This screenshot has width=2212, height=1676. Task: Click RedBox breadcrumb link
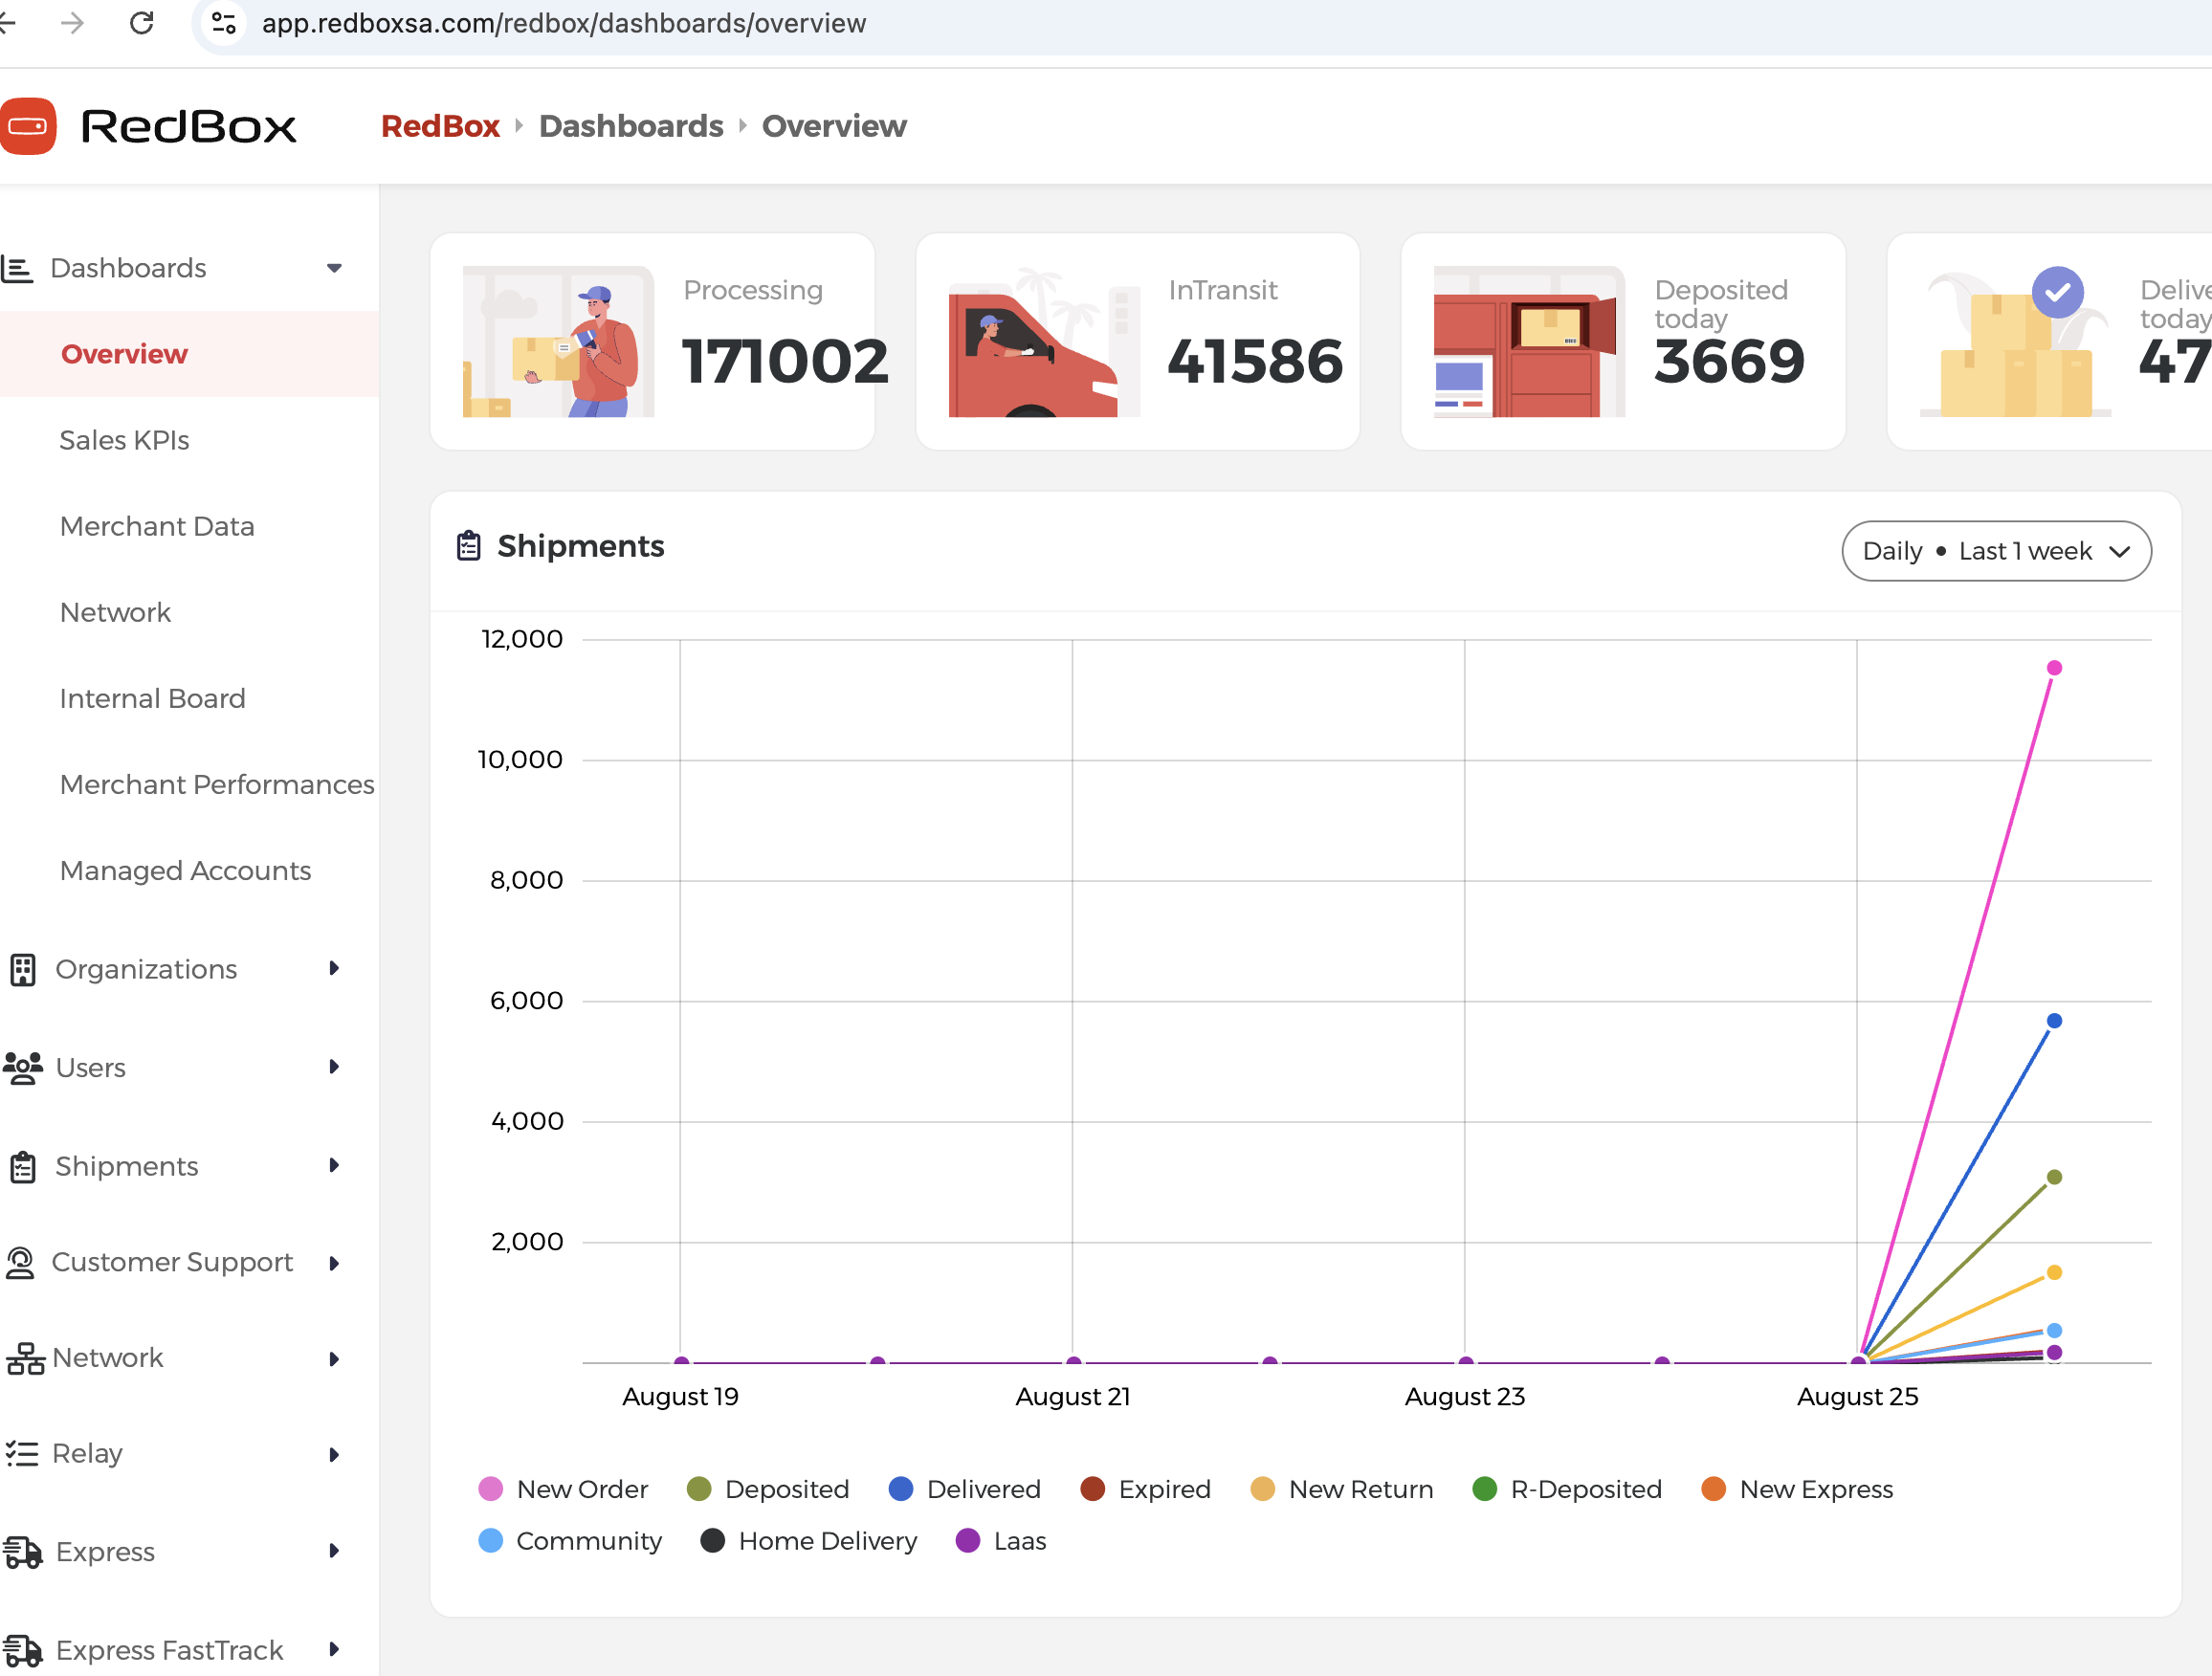tap(440, 126)
